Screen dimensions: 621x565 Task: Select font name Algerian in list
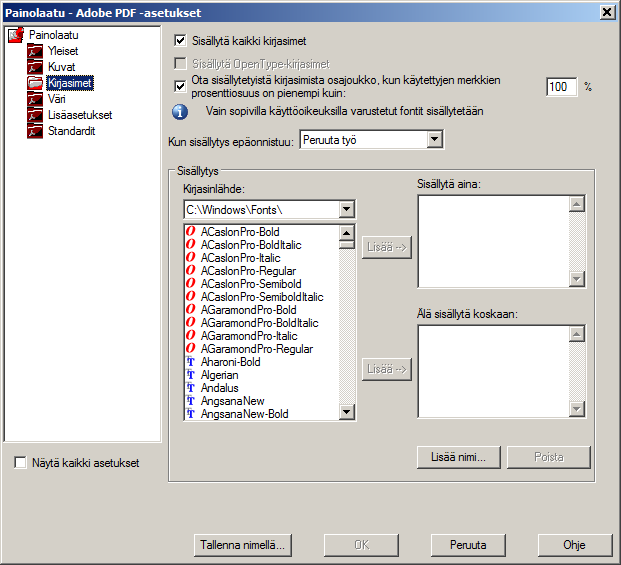tap(220, 375)
